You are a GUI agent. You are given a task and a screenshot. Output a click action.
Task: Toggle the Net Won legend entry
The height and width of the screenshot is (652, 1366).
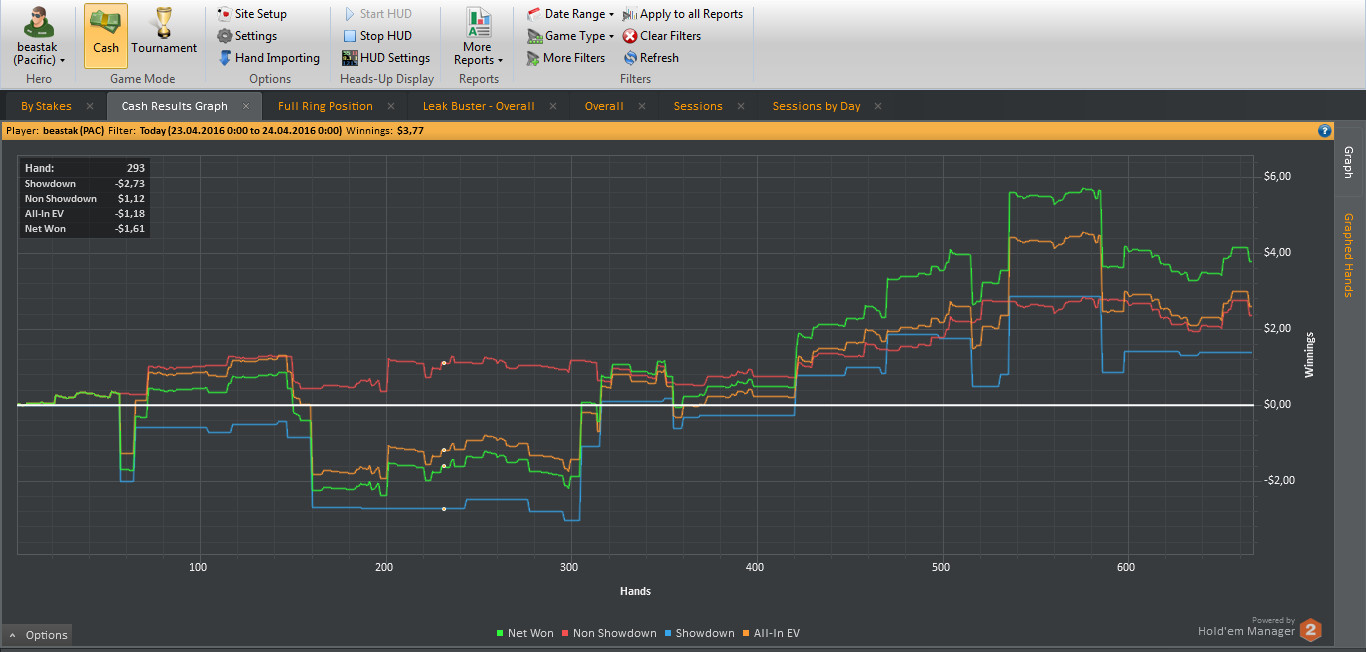[x=525, y=633]
